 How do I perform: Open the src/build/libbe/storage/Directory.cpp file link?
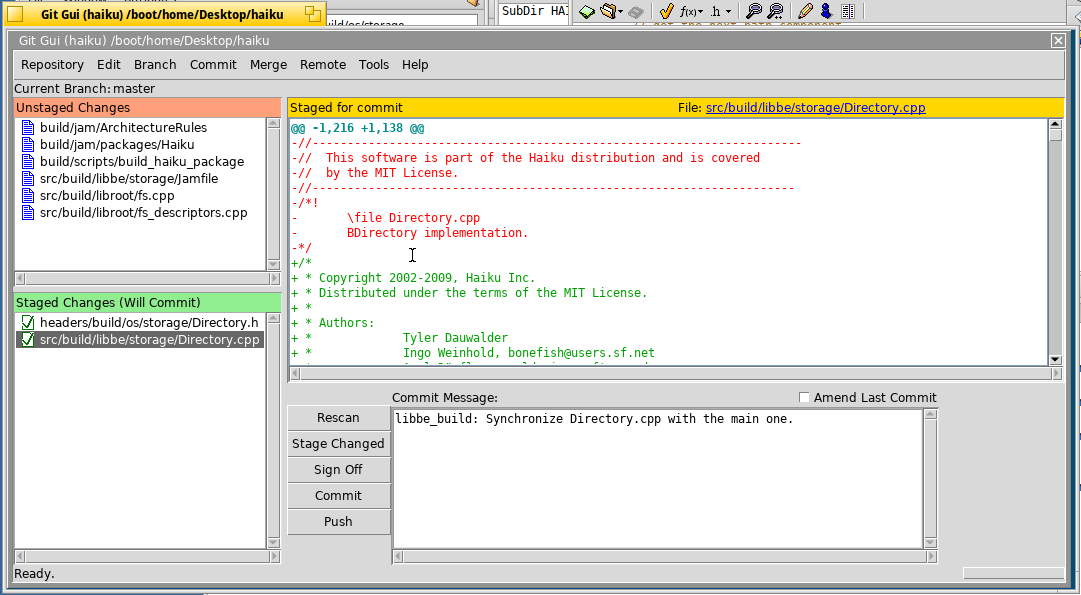816,108
